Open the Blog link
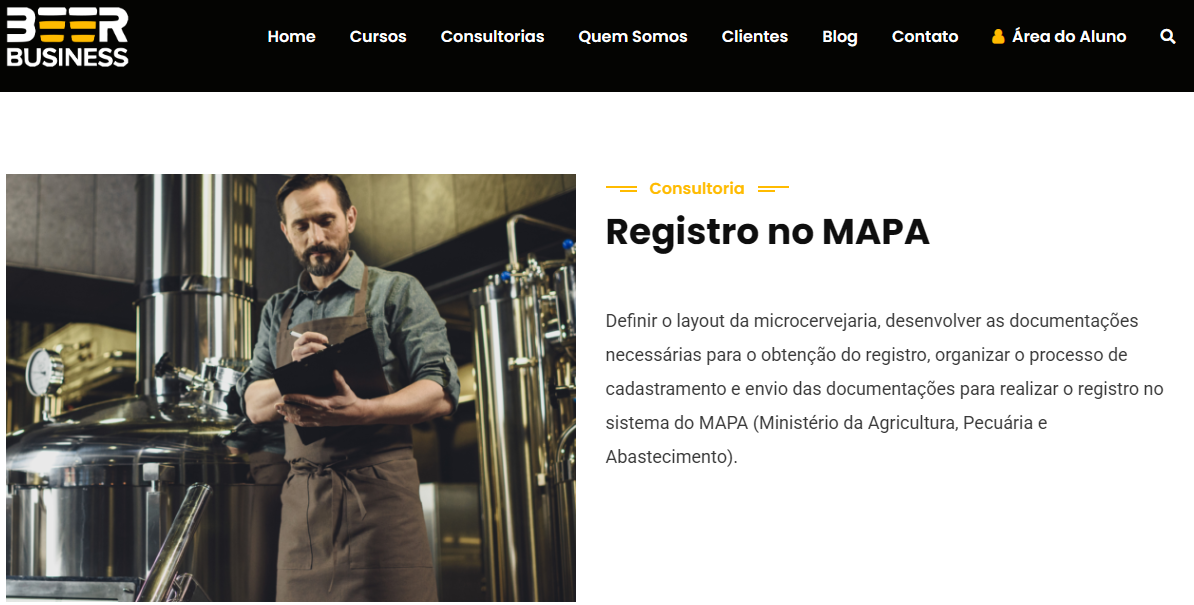Viewport: 1194px width, 605px height. (x=840, y=37)
